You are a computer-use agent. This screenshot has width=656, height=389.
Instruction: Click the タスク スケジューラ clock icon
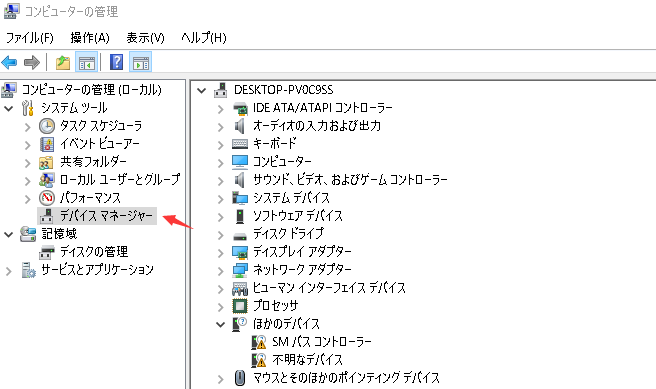(x=47, y=126)
